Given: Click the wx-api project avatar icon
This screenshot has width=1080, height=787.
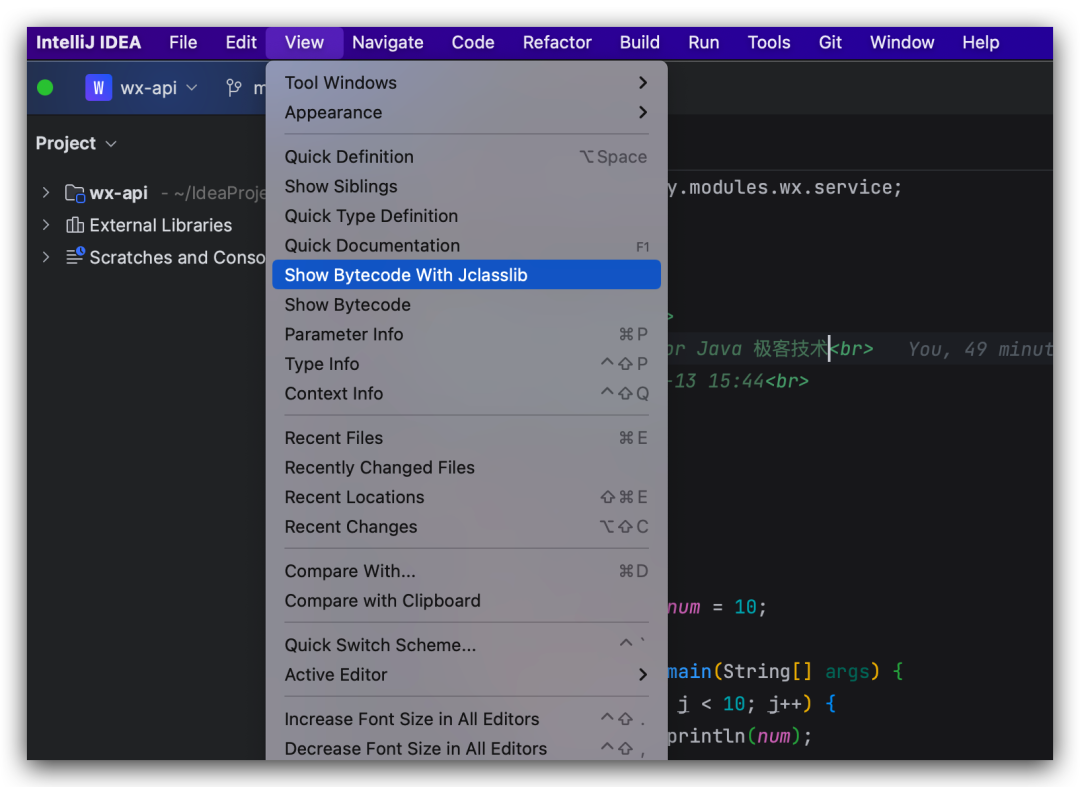Looking at the screenshot, I should [98, 88].
